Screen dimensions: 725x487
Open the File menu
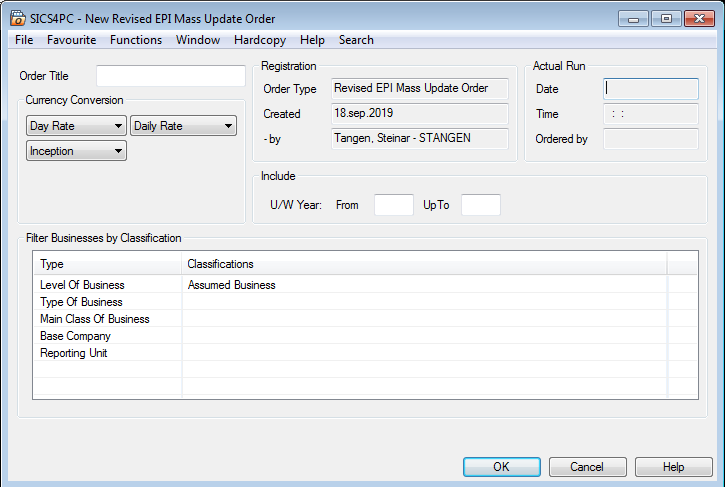click(24, 40)
